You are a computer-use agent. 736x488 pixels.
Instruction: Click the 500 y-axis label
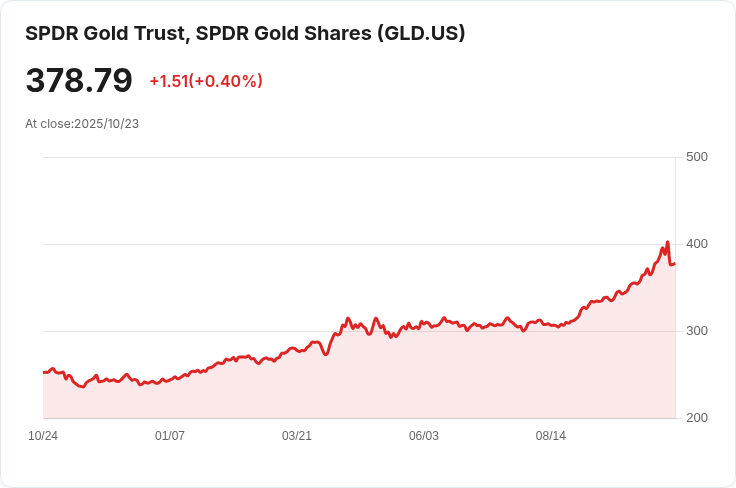[x=697, y=157]
